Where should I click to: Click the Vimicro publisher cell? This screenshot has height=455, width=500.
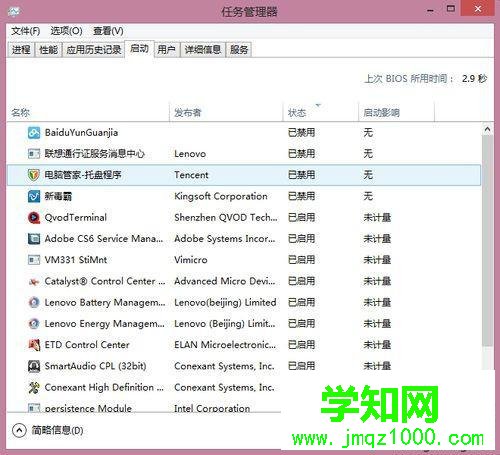tap(191, 260)
